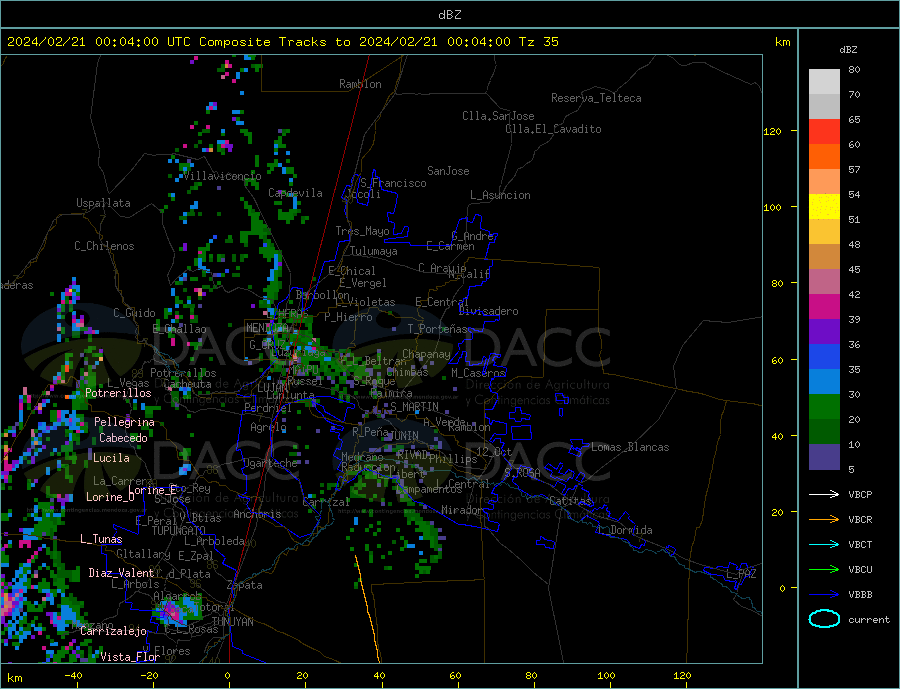The height and width of the screenshot is (689, 900).
Task: Click the Vista_Flor map label
Action: coord(129,657)
